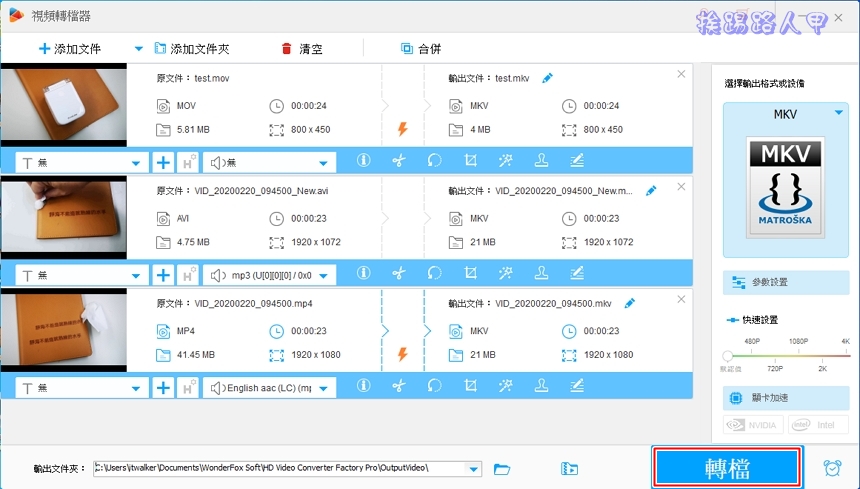Image resolution: width=860 pixels, height=489 pixels.
Task: Add subtitle plus for VID_20200220_094500_New.avi
Action: (x=163, y=275)
